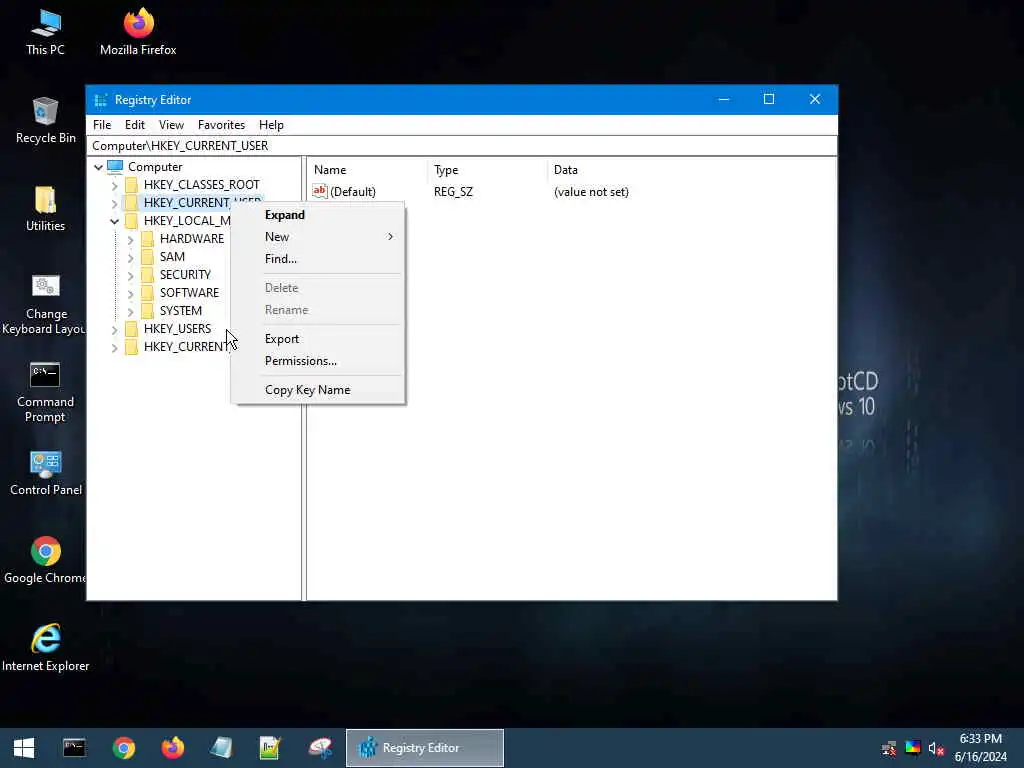Click the REG_SZ type cell
The width and height of the screenshot is (1024, 768).
[453, 192]
